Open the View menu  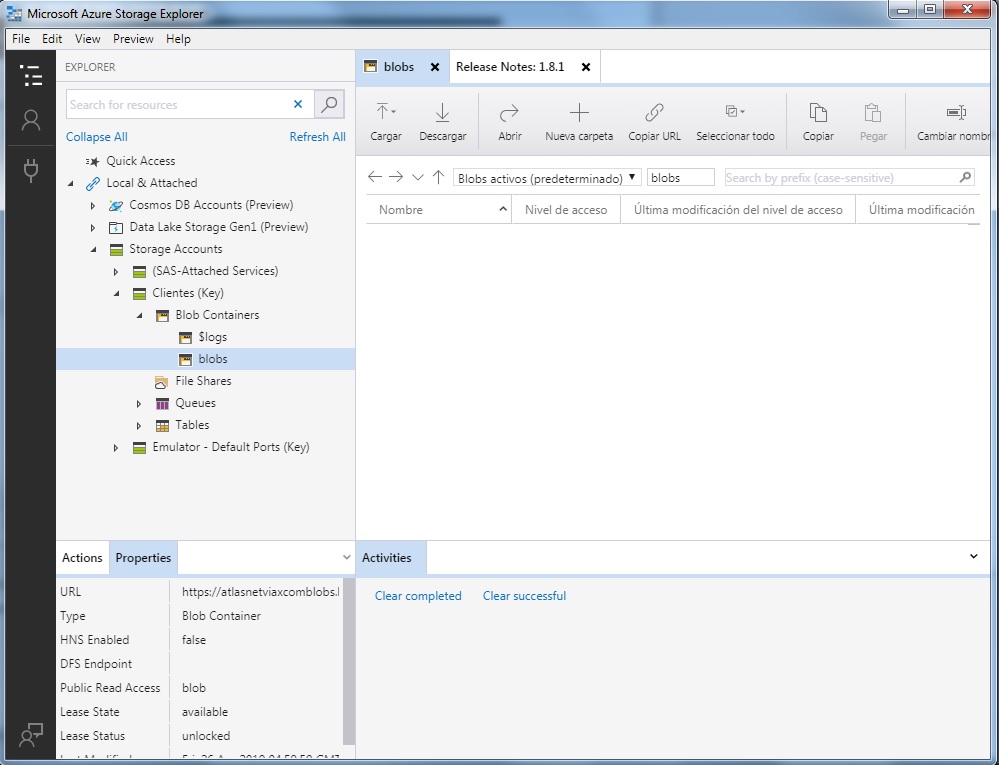pos(87,39)
